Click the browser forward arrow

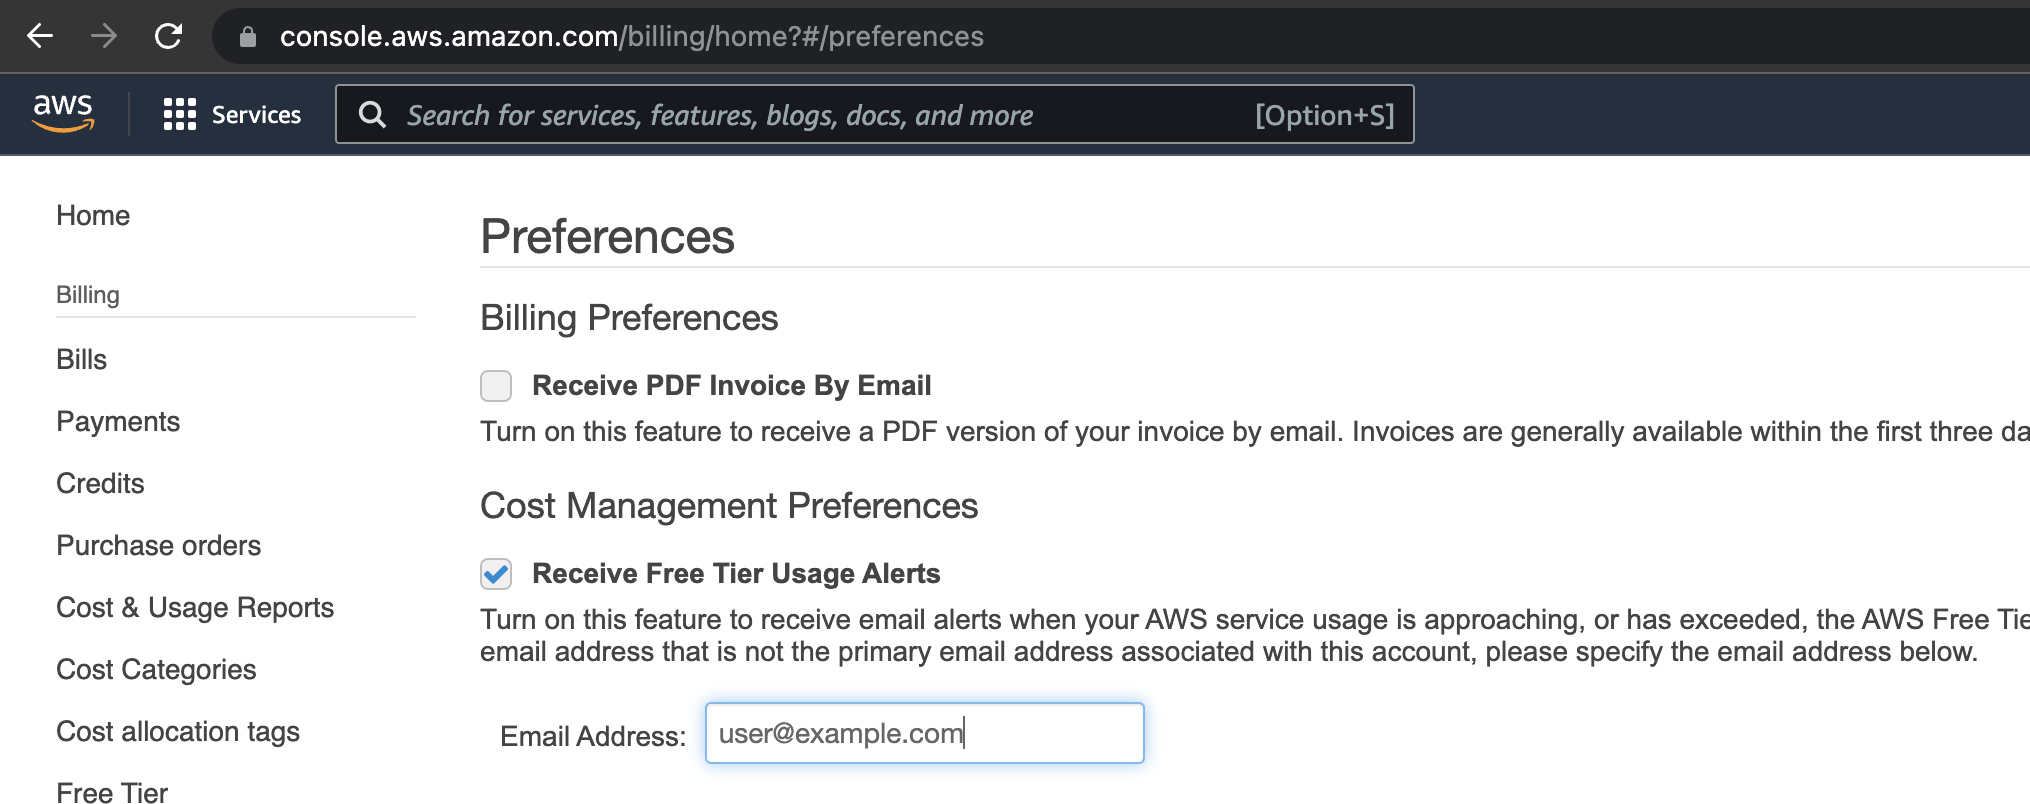coord(104,36)
